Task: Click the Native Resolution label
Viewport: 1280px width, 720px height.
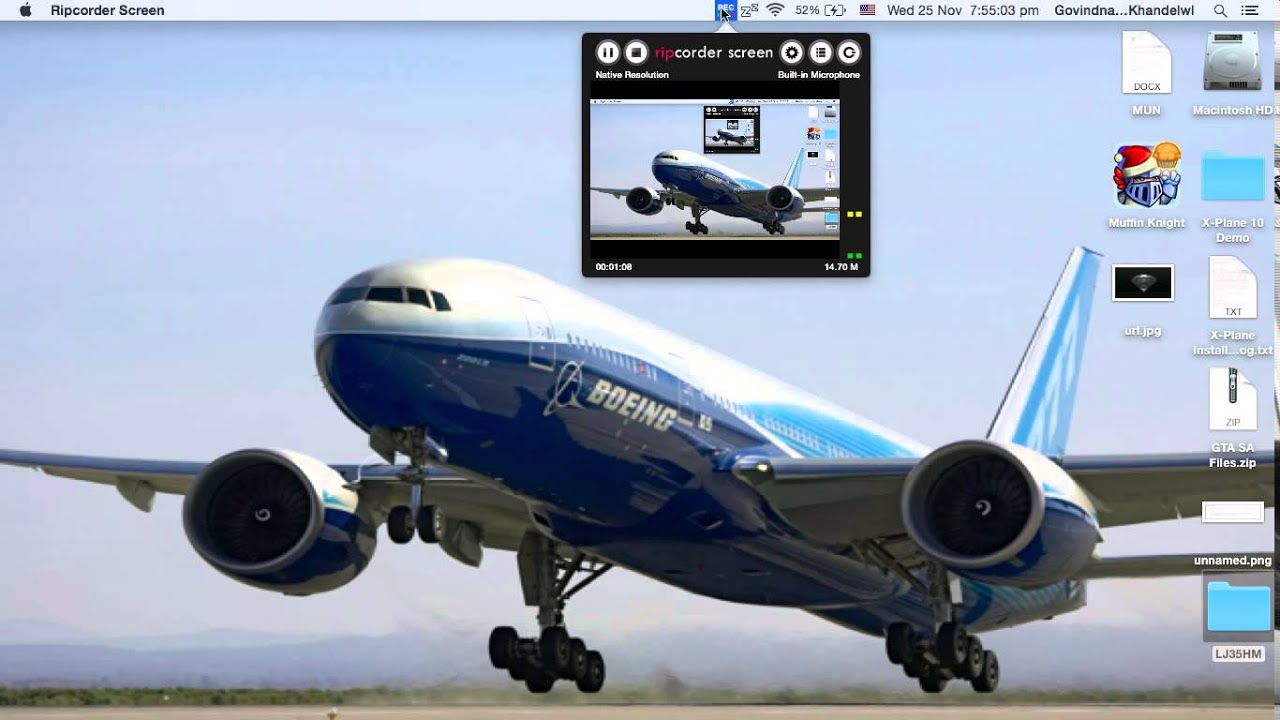Action: coord(632,75)
